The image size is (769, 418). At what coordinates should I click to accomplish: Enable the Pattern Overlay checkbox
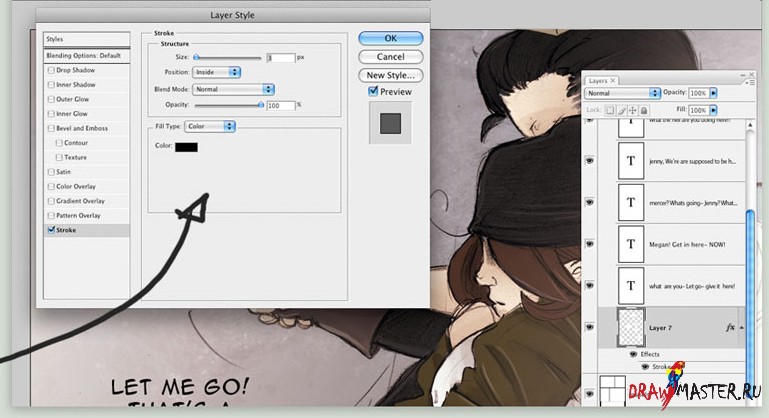[51, 215]
